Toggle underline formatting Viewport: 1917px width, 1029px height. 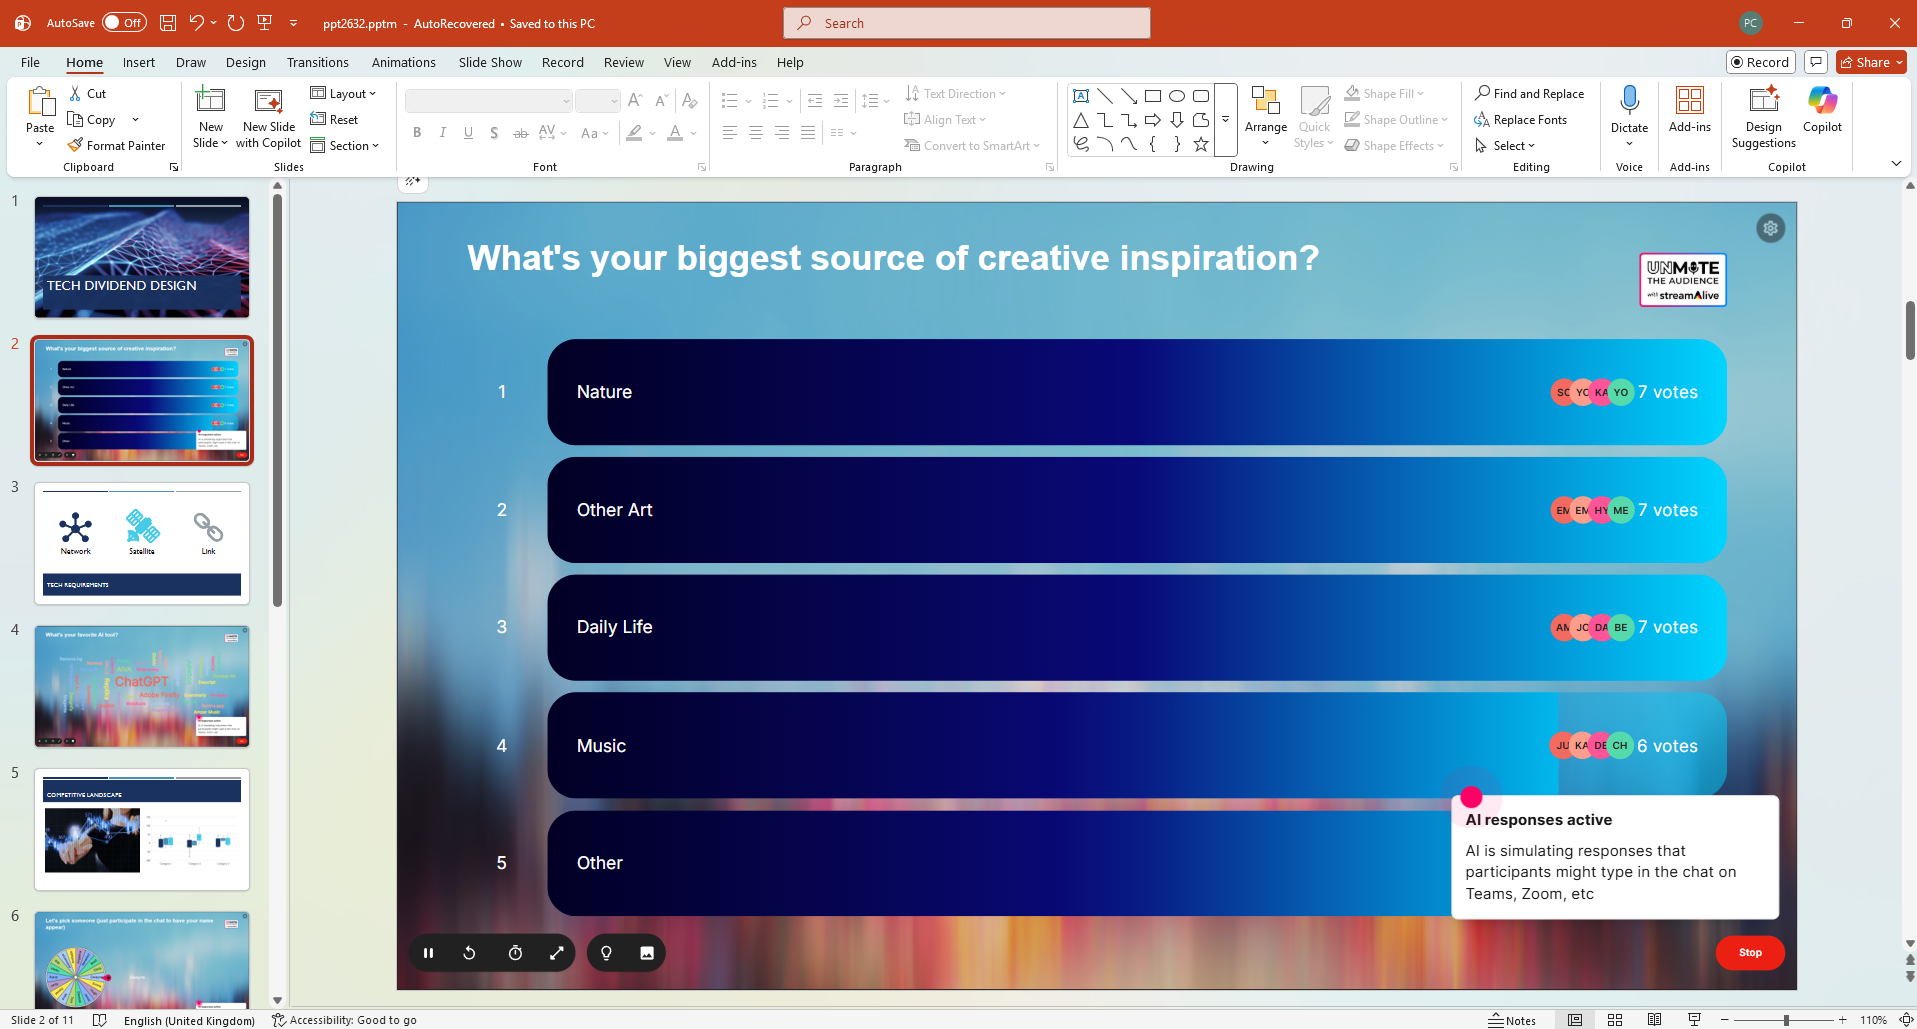click(x=468, y=132)
